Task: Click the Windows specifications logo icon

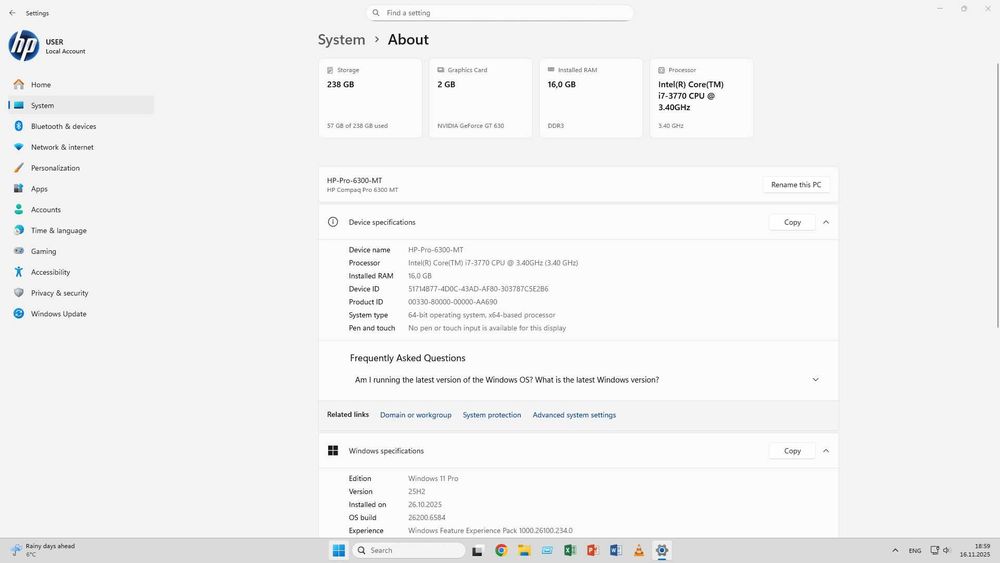Action: 333,451
